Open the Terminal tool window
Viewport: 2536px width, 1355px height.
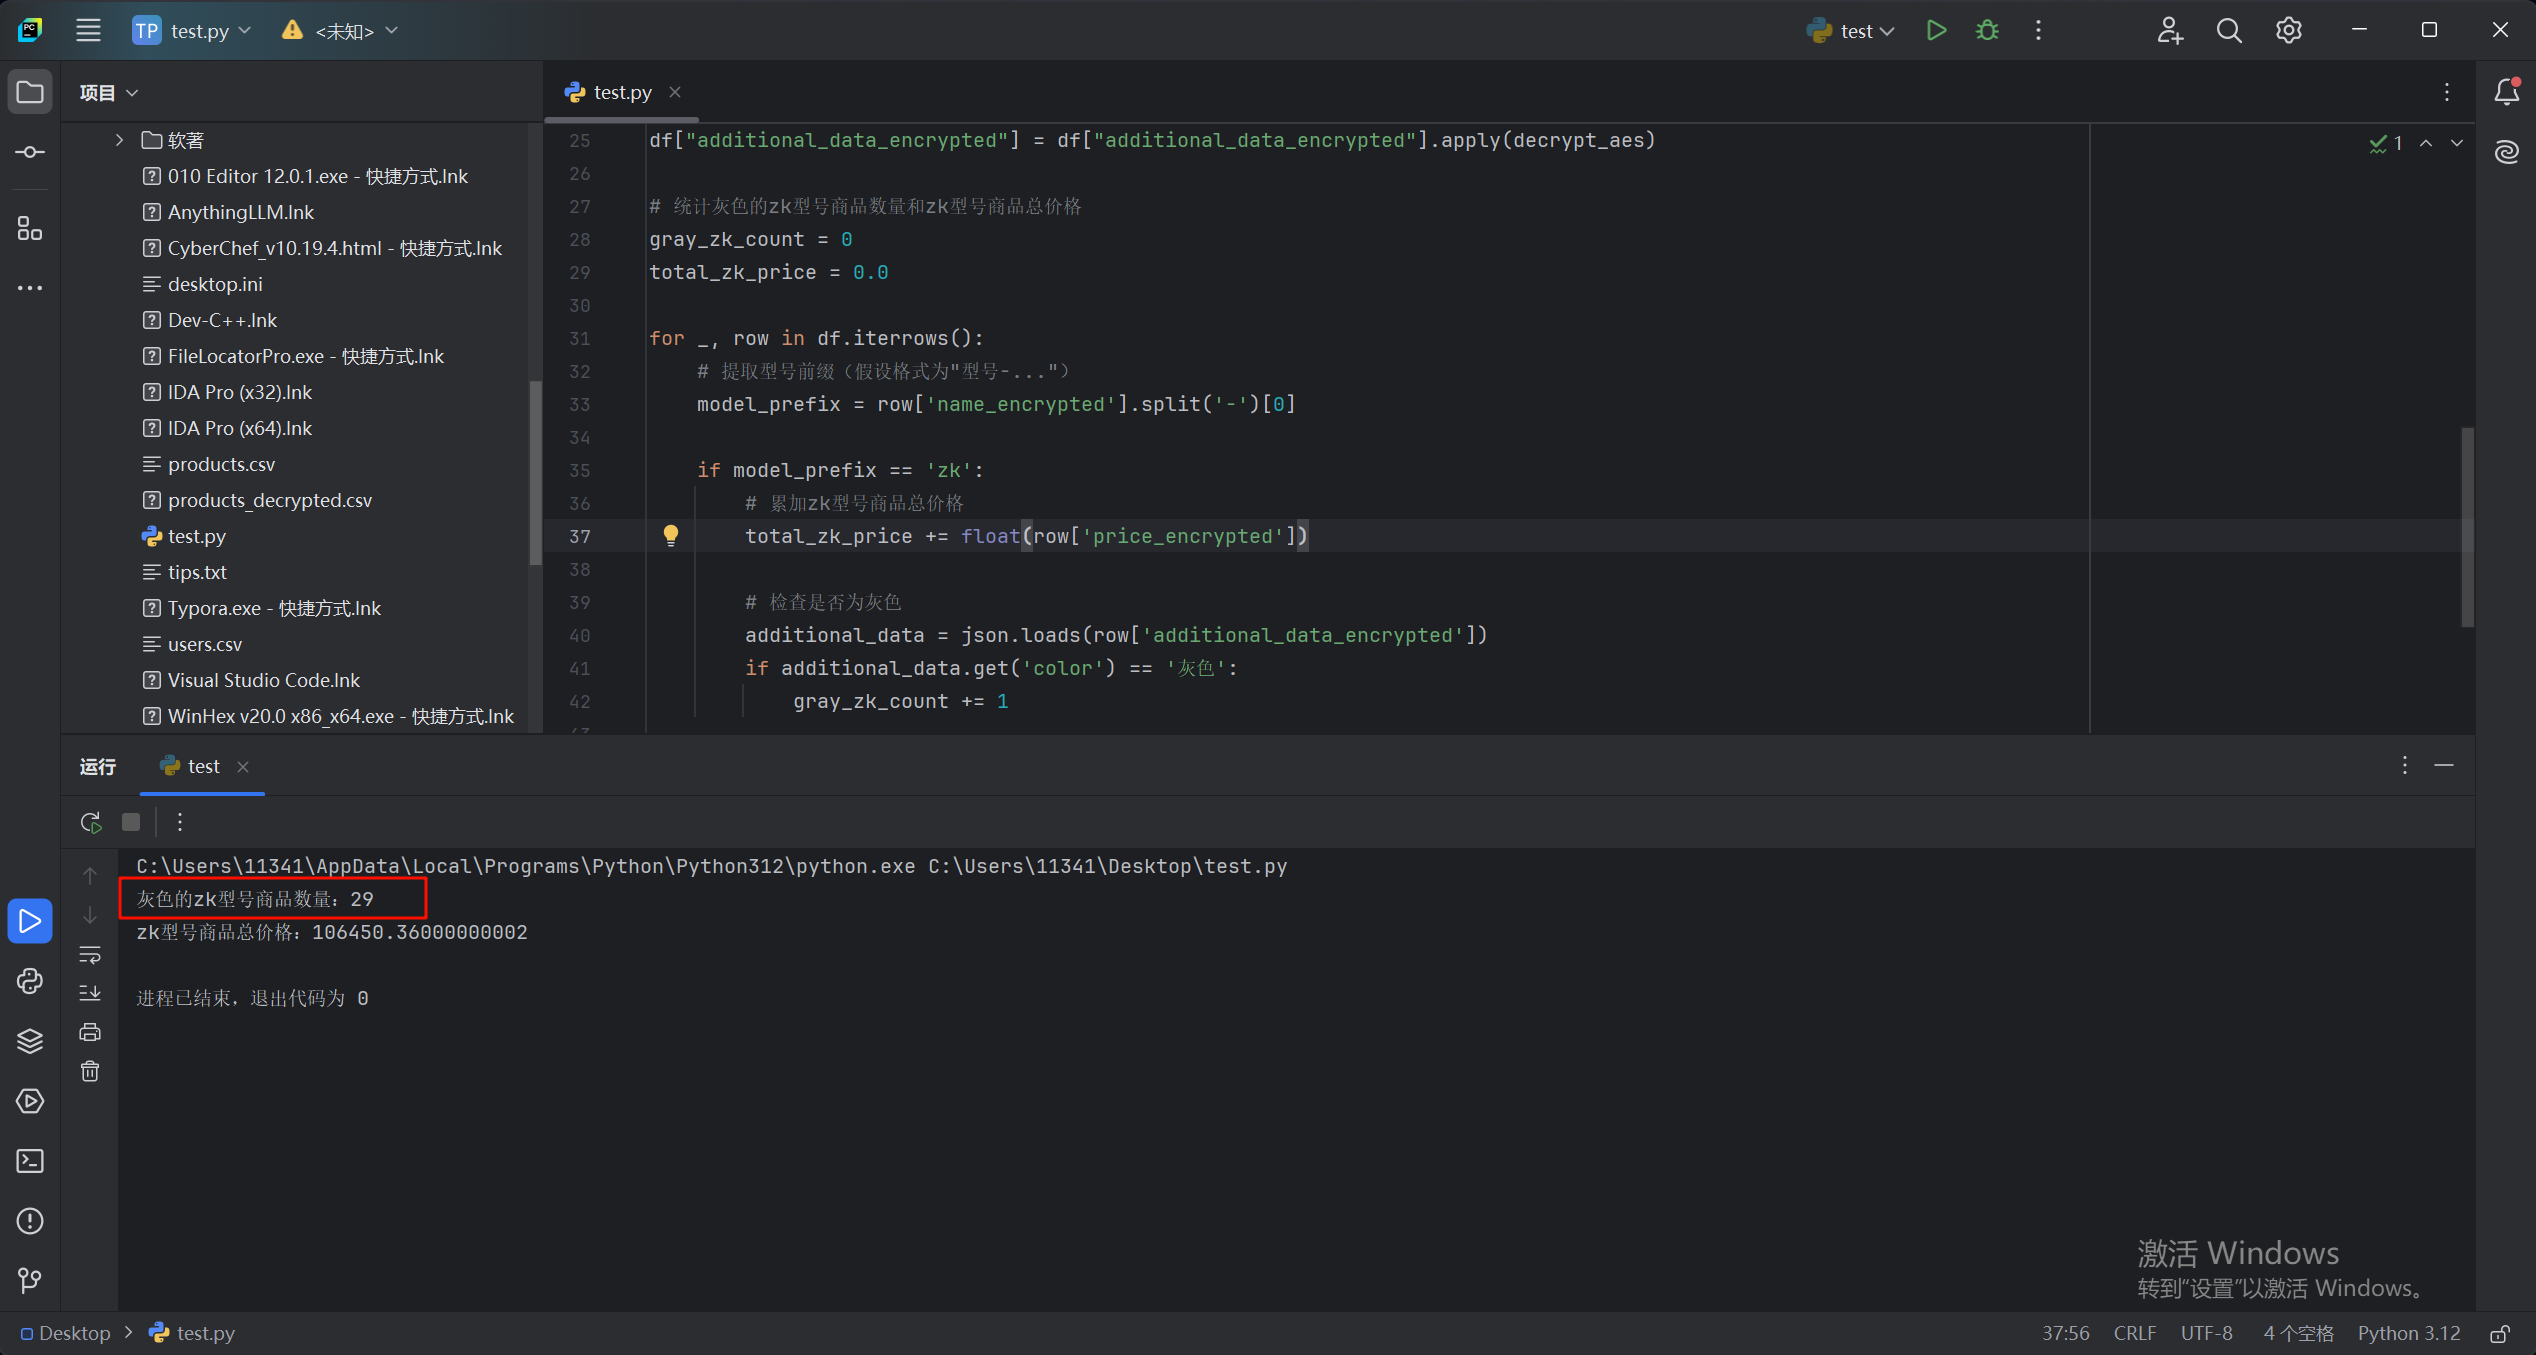(x=30, y=1161)
